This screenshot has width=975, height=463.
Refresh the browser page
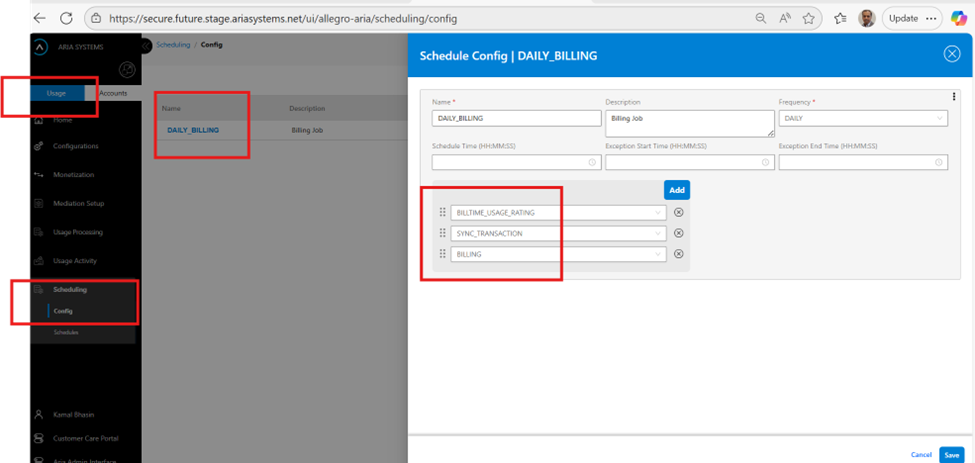(x=66, y=18)
